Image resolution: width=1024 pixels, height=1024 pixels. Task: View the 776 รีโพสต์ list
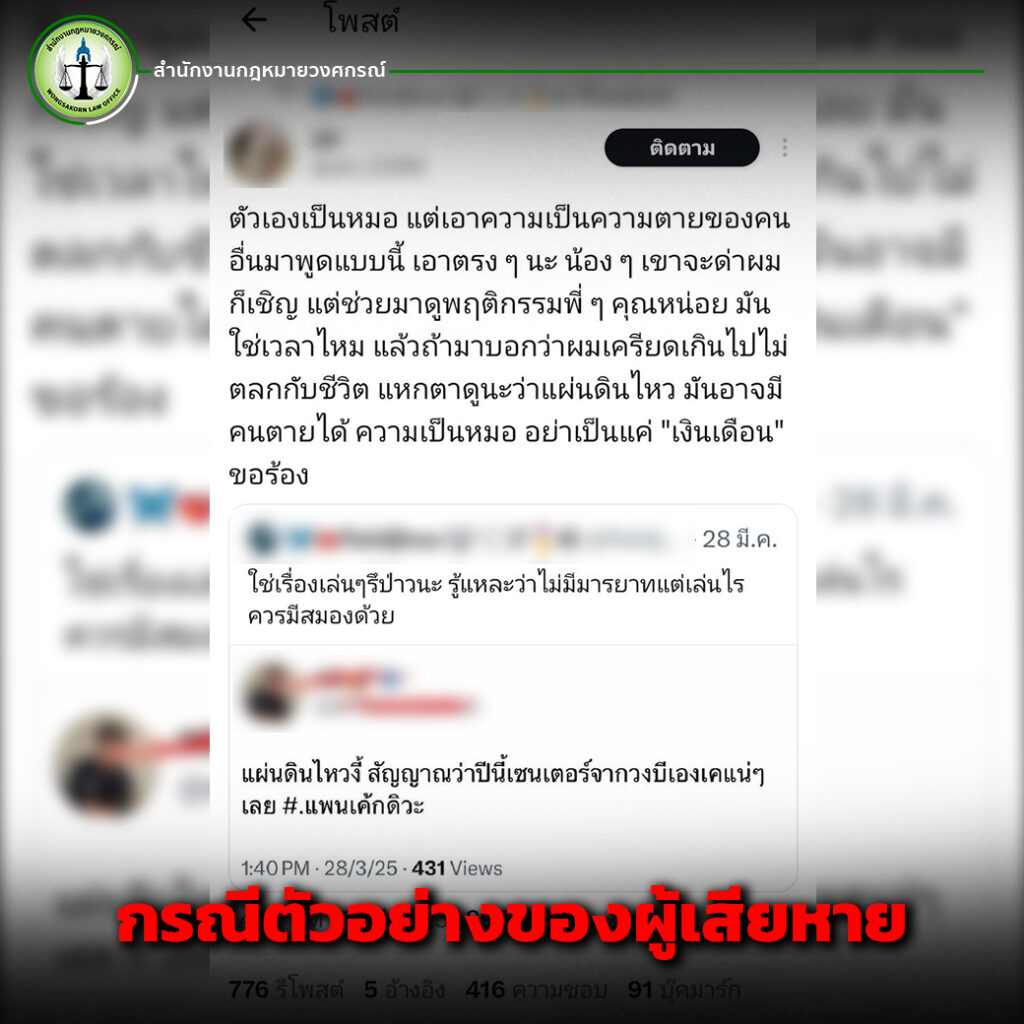point(286,990)
